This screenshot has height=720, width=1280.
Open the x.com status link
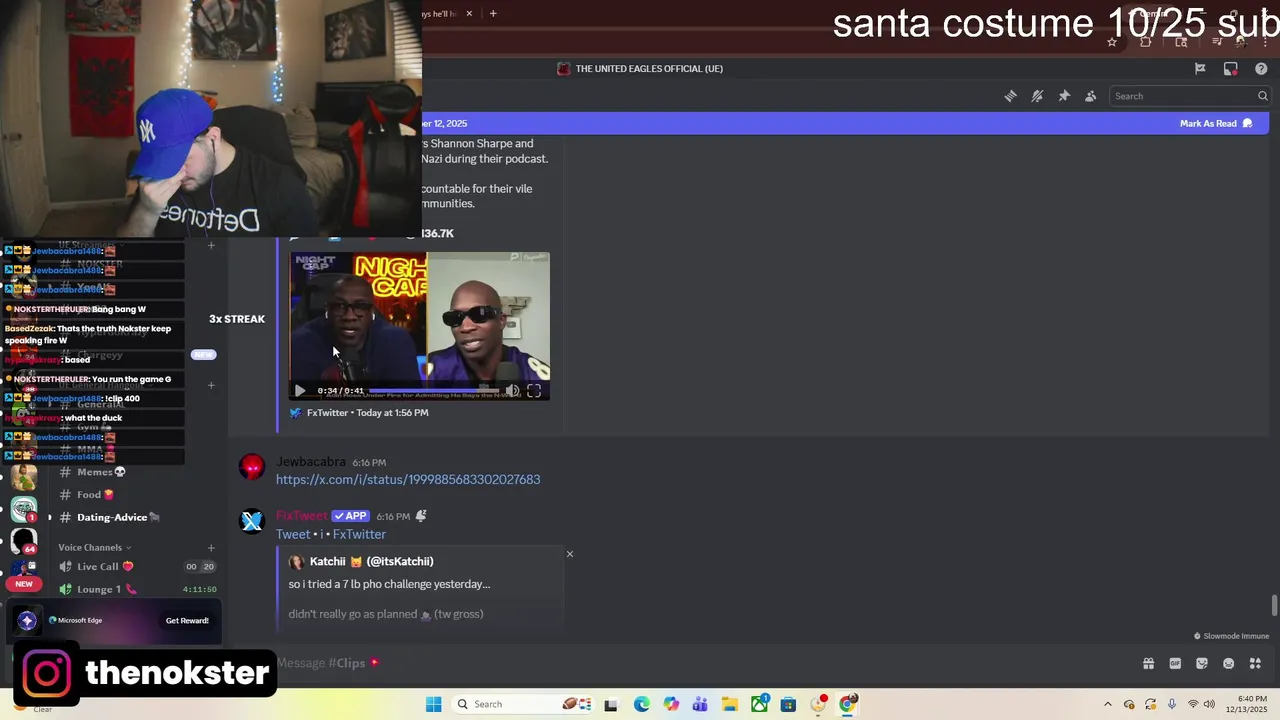408,479
